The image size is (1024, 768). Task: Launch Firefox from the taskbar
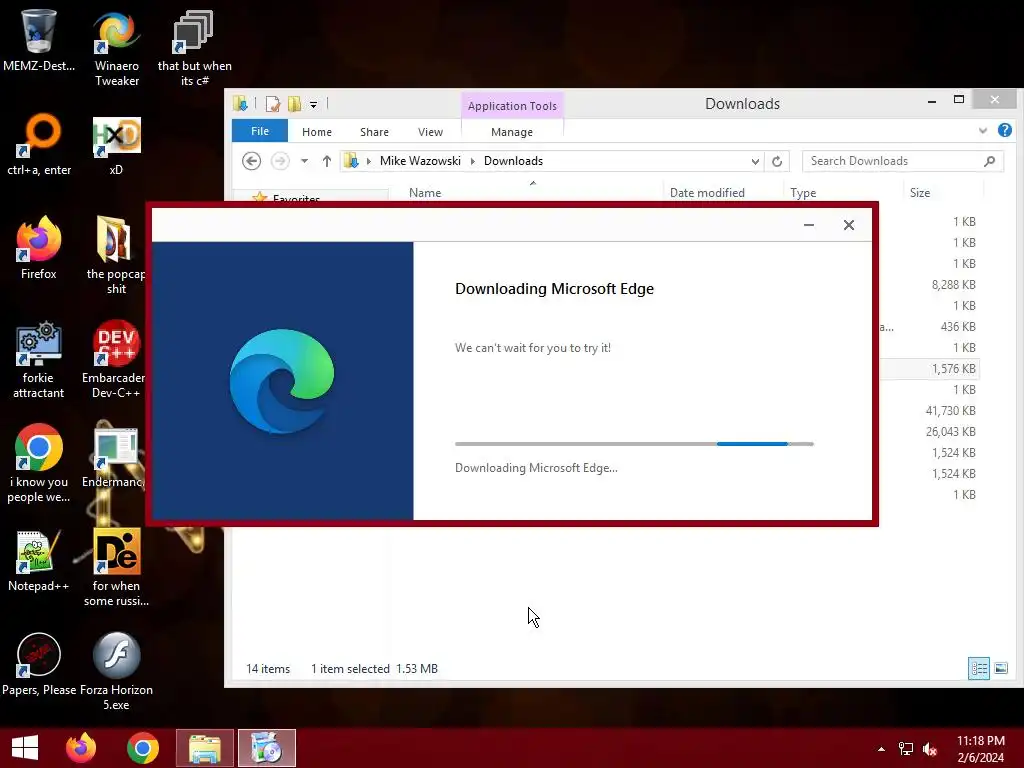(x=81, y=748)
